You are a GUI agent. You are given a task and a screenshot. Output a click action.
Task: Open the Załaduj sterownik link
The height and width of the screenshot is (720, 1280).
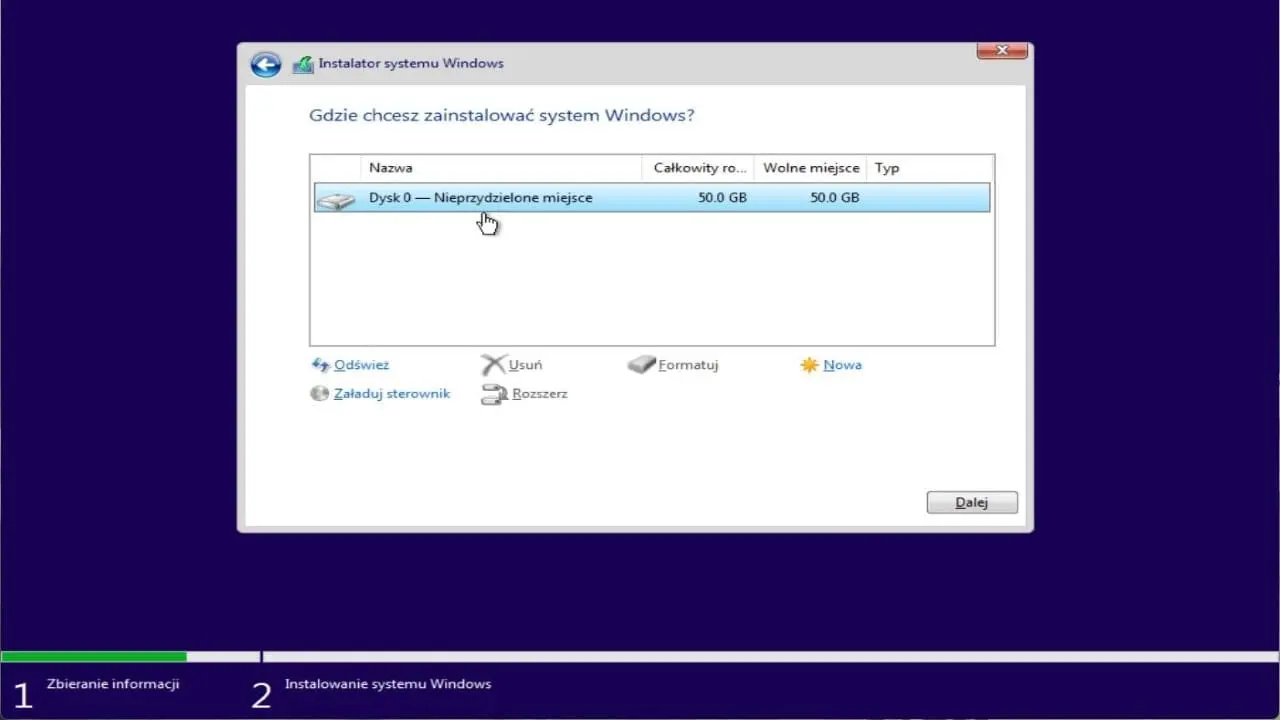(x=391, y=394)
